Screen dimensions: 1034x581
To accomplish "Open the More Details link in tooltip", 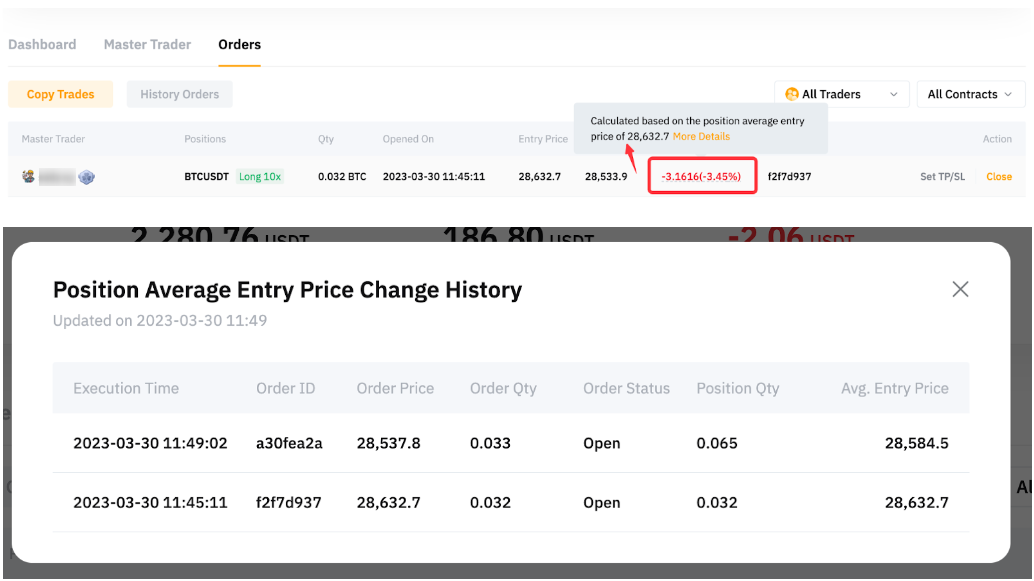I will [x=701, y=136].
